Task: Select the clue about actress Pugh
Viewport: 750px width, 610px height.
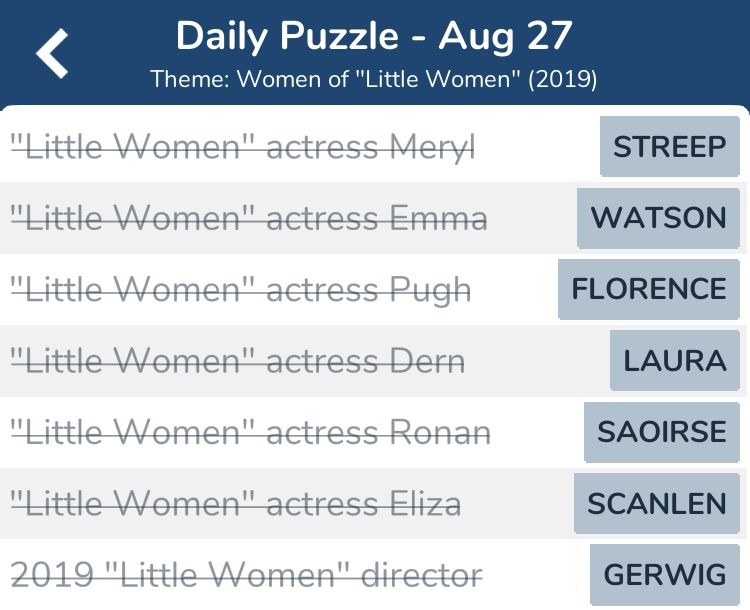Action: click(x=241, y=290)
